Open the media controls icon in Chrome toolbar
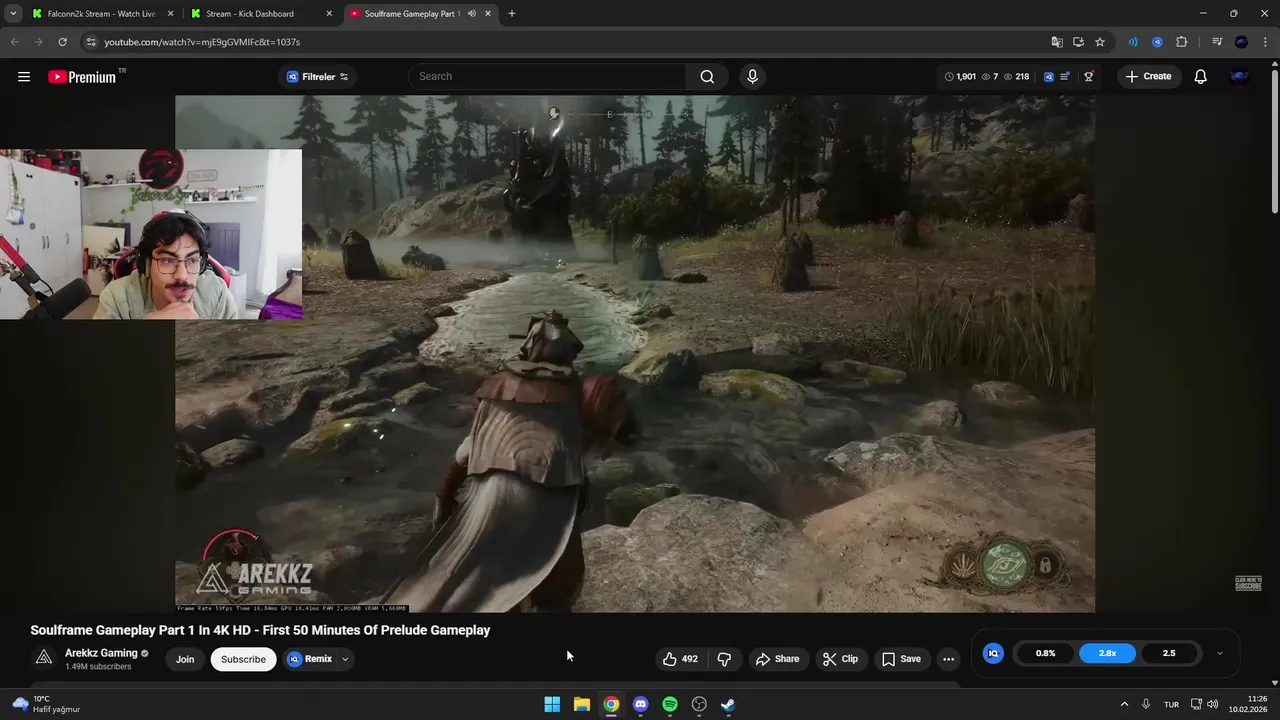This screenshot has width=1280, height=720. [1217, 42]
